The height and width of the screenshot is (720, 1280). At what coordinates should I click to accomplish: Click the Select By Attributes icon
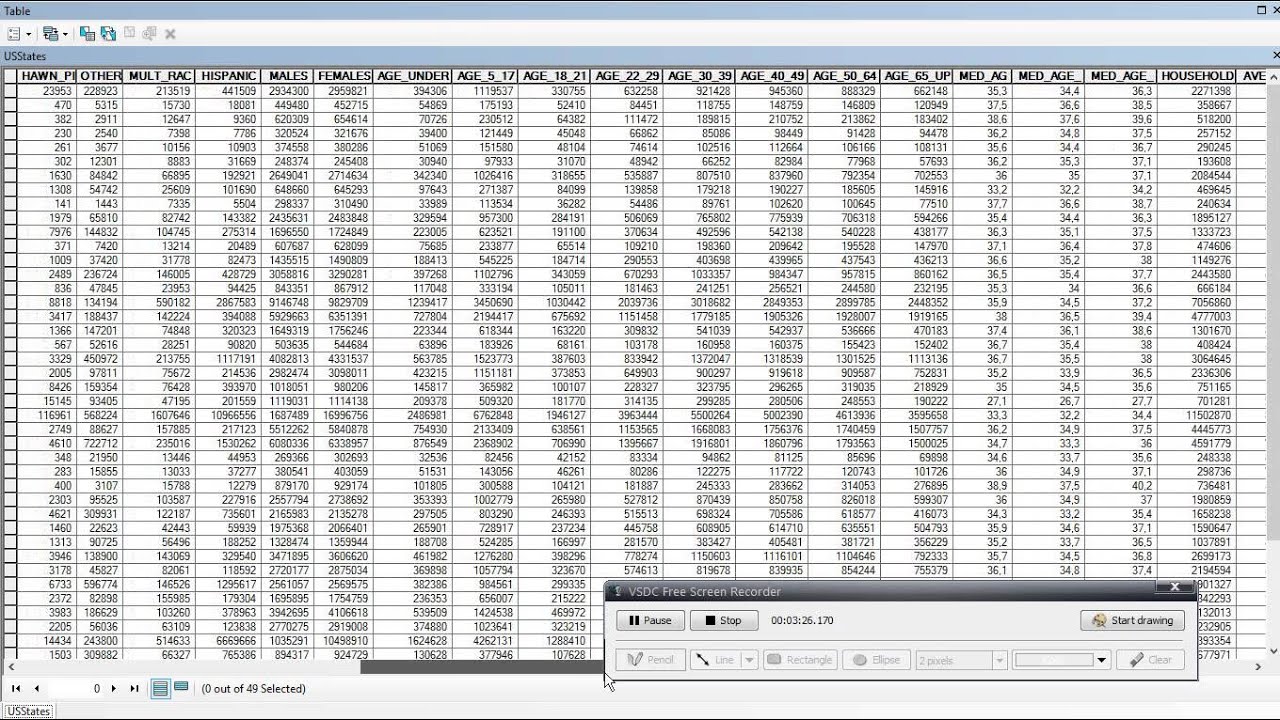coord(88,34)
